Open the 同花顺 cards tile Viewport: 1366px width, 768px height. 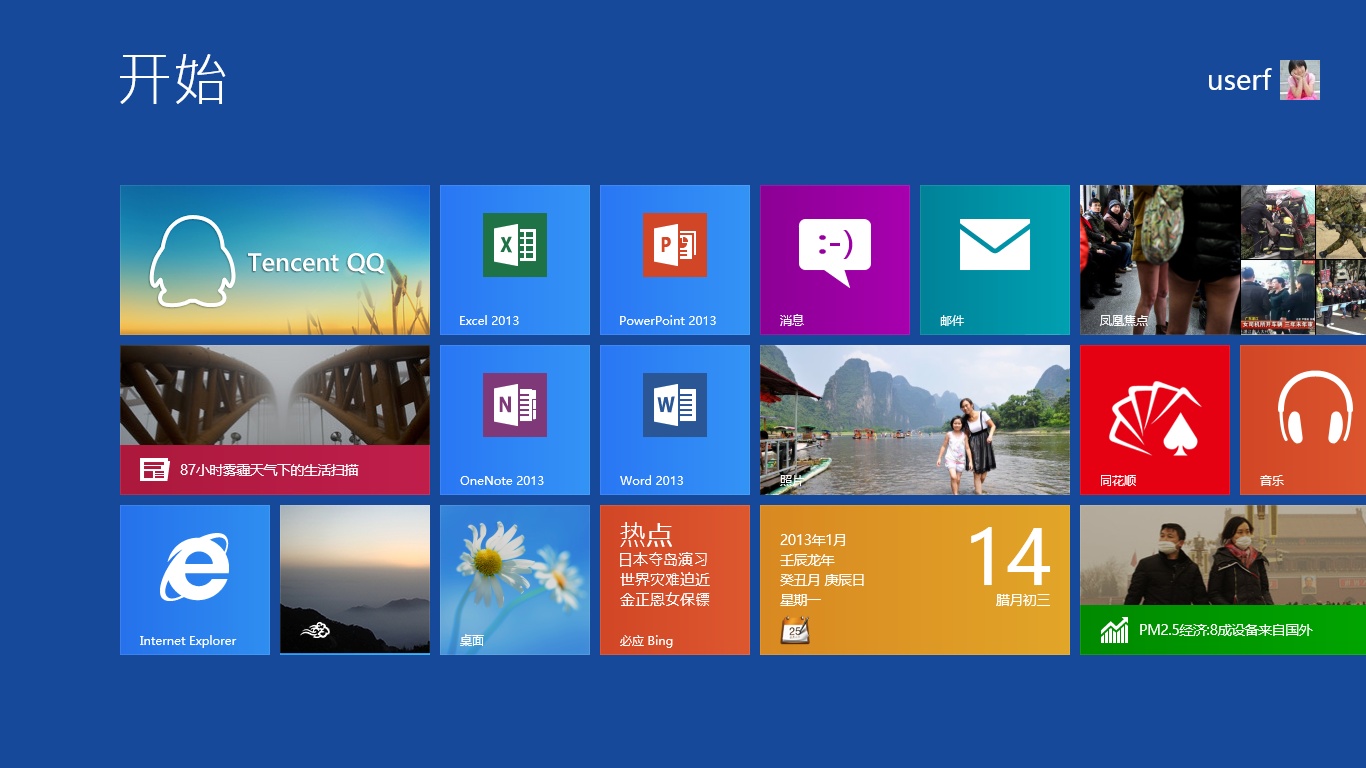coord(1155,420)
